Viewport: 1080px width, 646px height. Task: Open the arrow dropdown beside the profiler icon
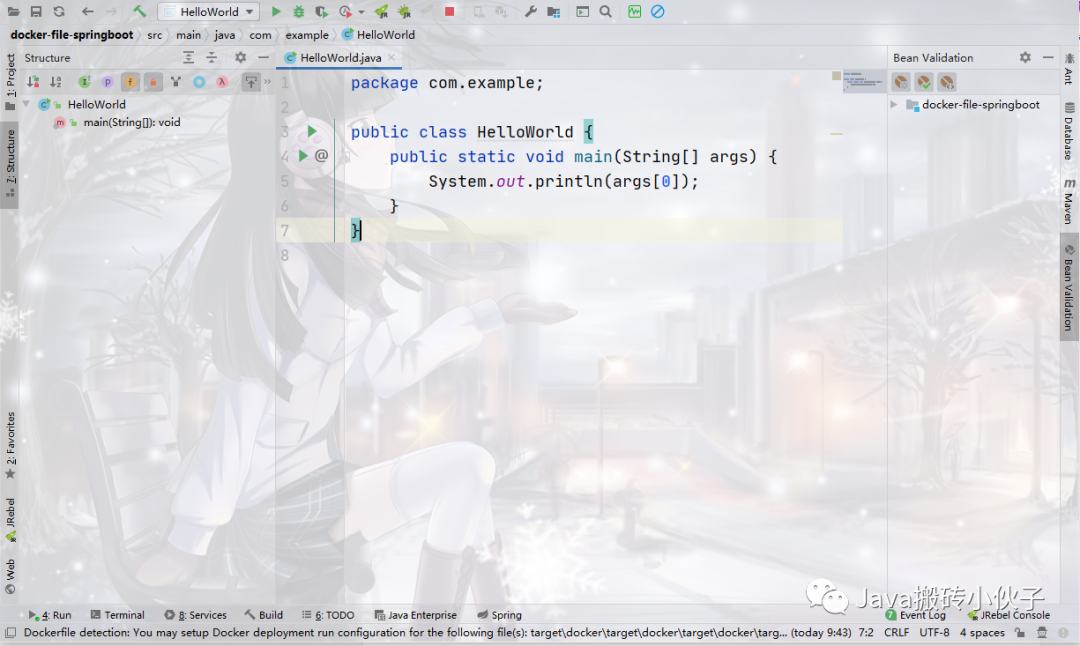361,12
